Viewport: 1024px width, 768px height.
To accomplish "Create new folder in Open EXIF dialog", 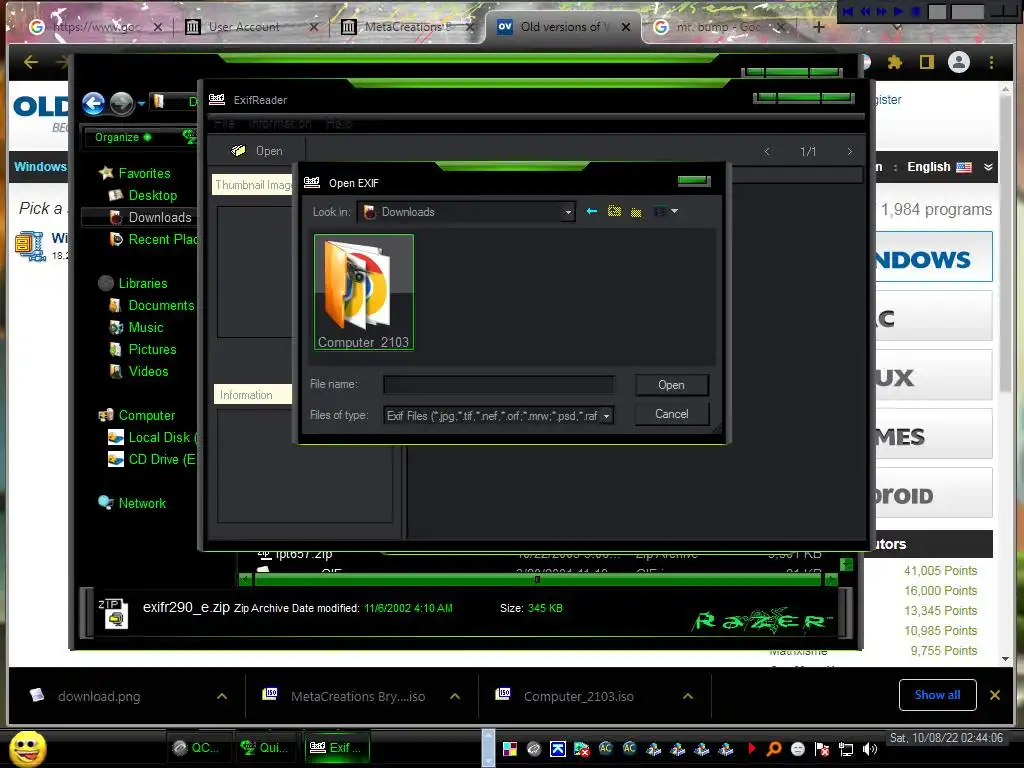I will pyautogui.click(x=635, y=212).
